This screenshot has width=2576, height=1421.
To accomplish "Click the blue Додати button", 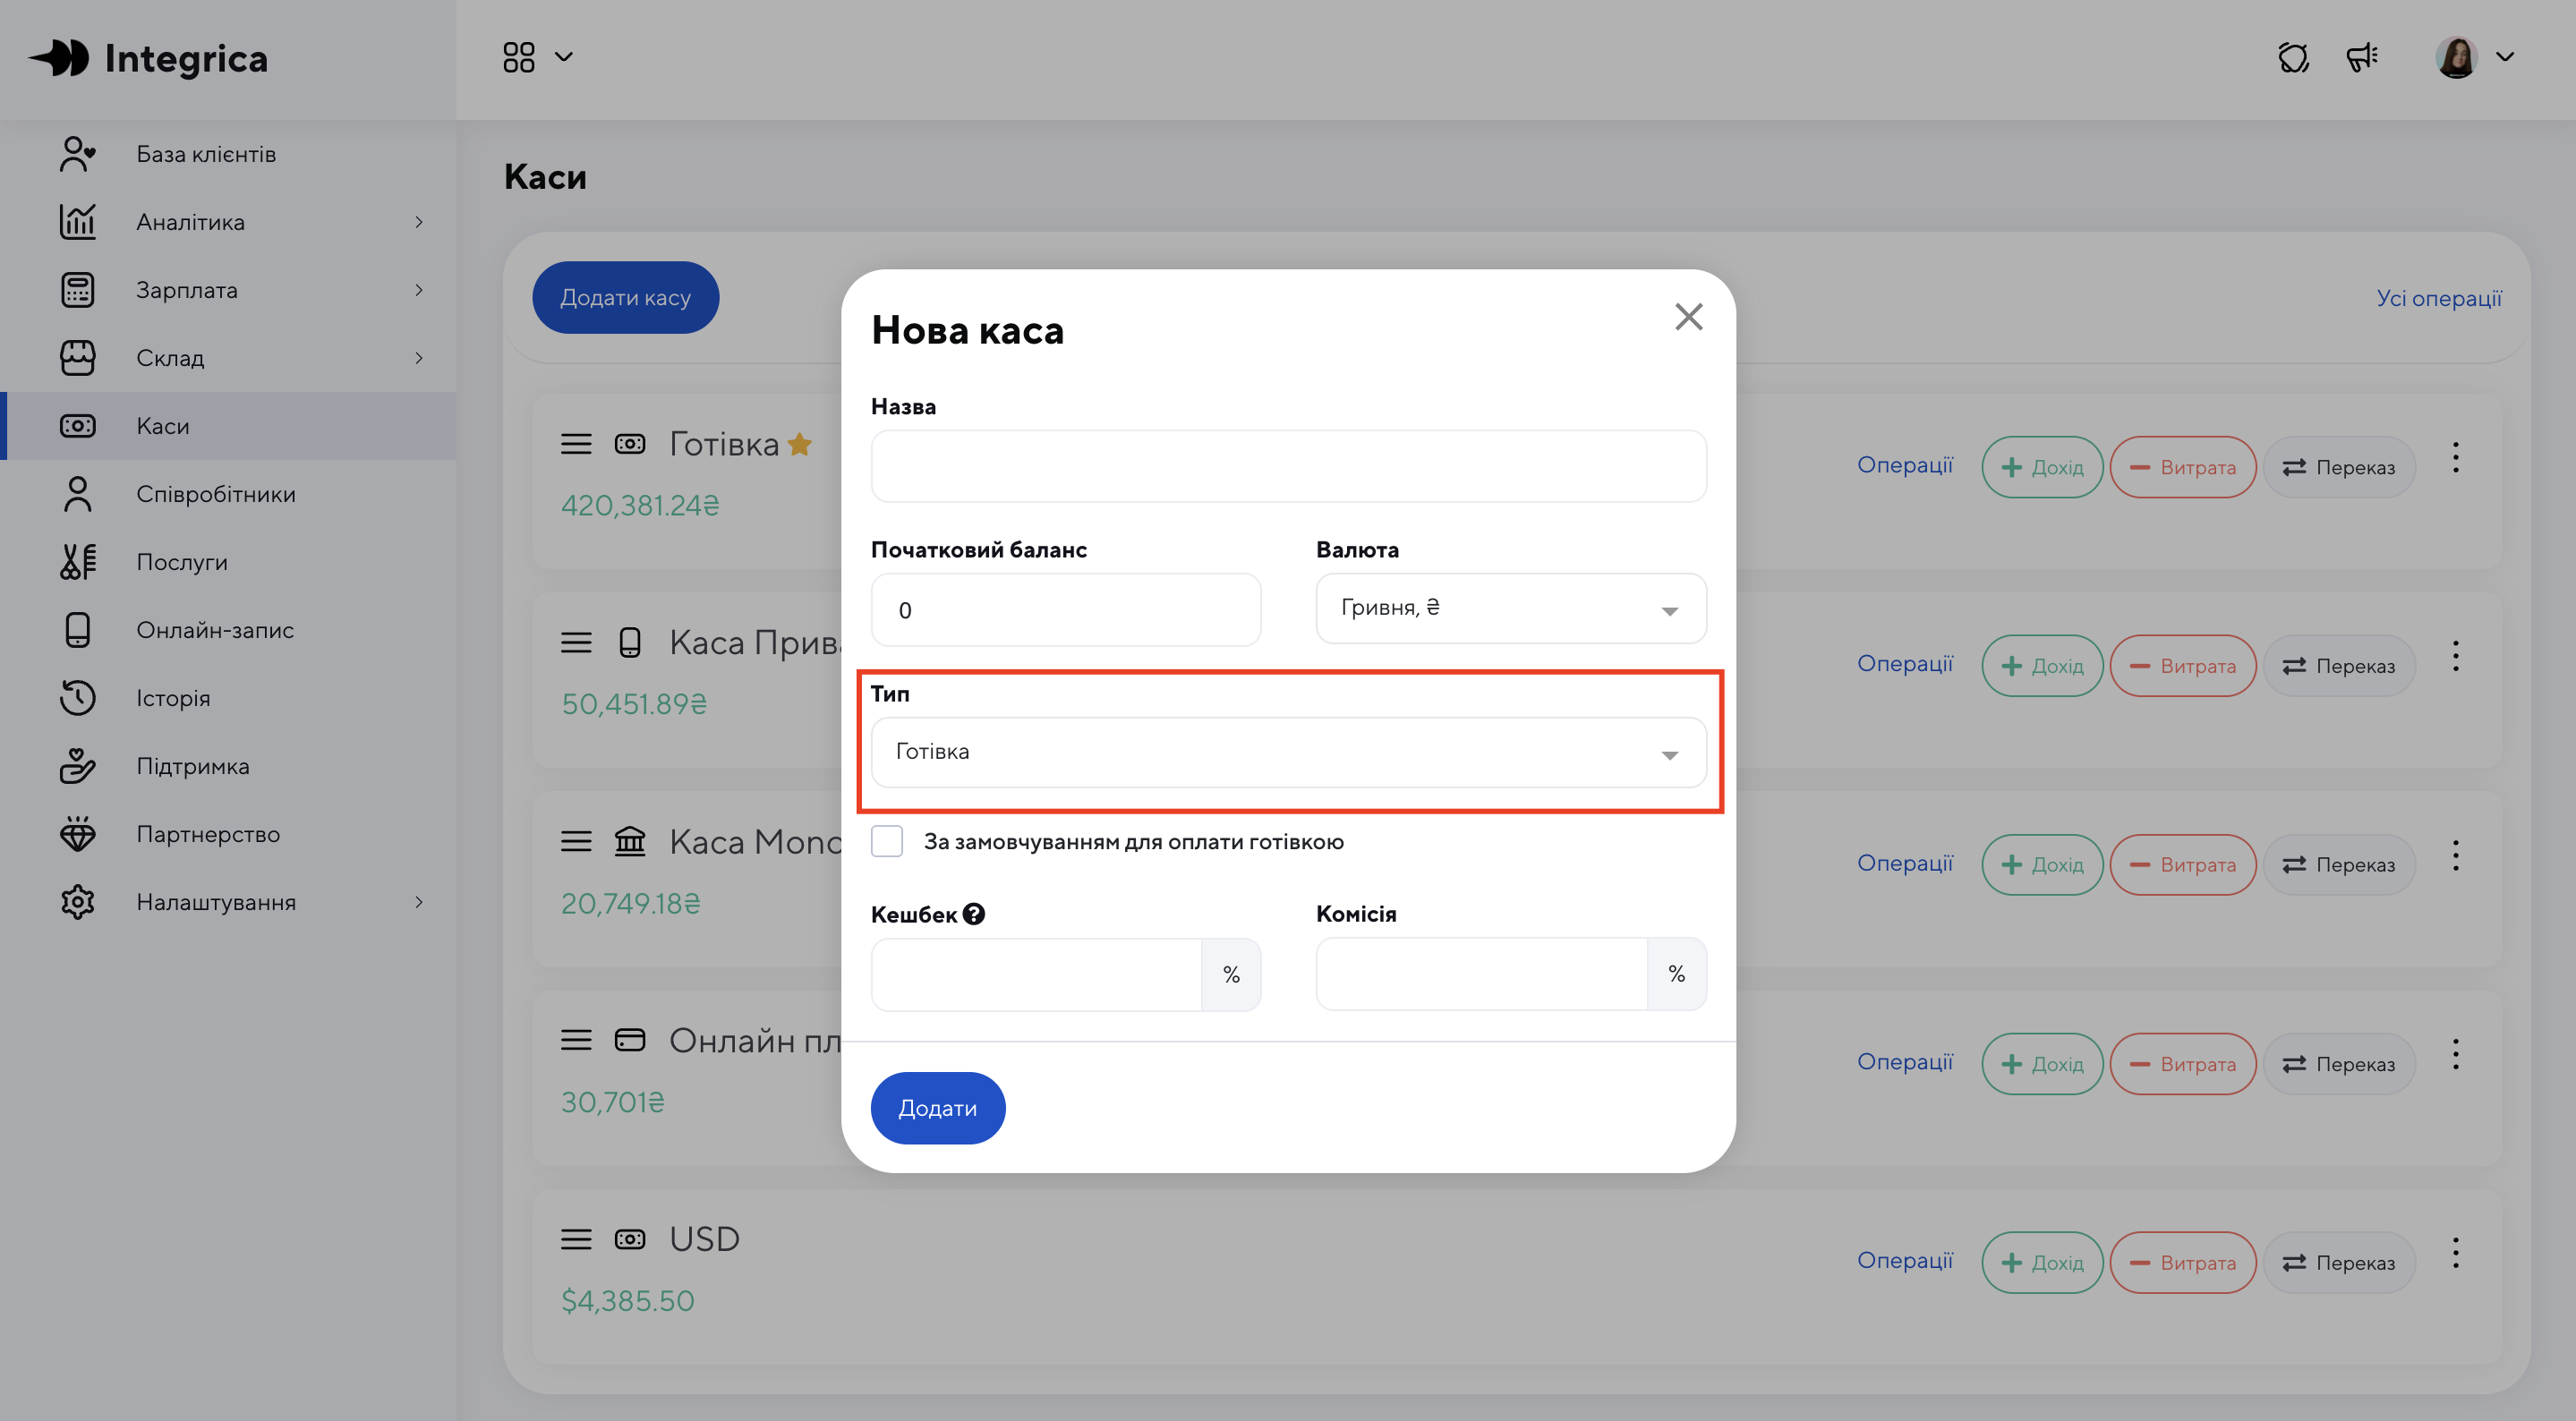I will click(x=937, y=1107).
